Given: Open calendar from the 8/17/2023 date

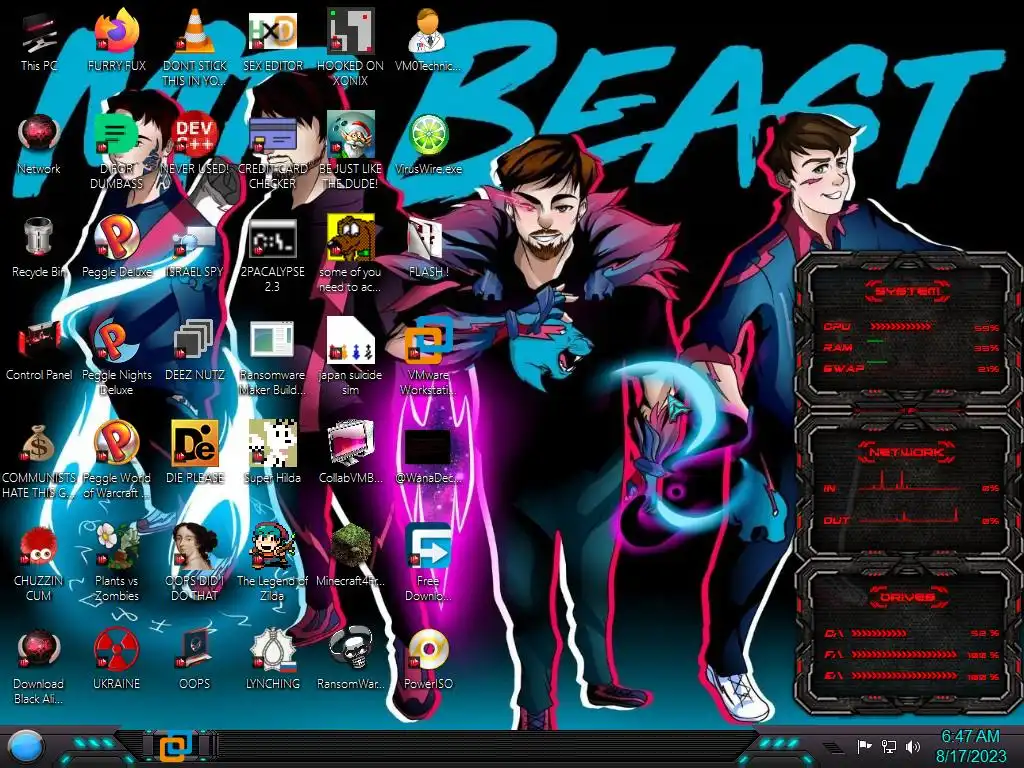Looking at the screenshot, I should tap(970, 756).
